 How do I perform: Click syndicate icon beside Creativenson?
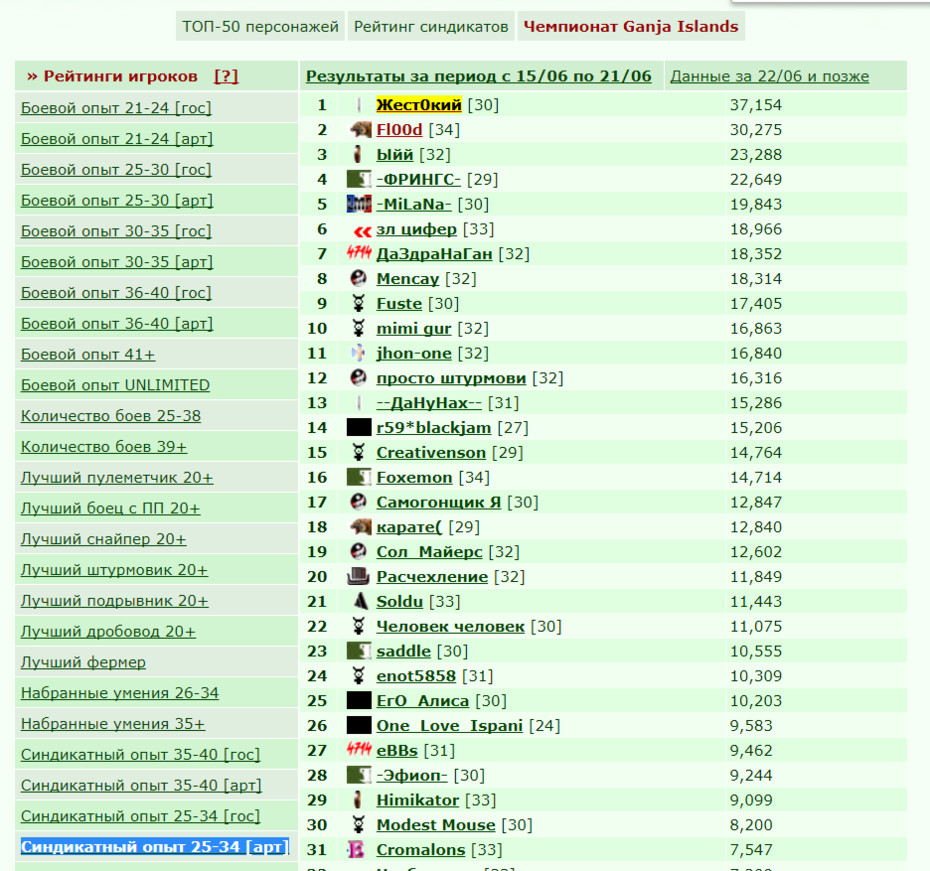coord(359,452)
